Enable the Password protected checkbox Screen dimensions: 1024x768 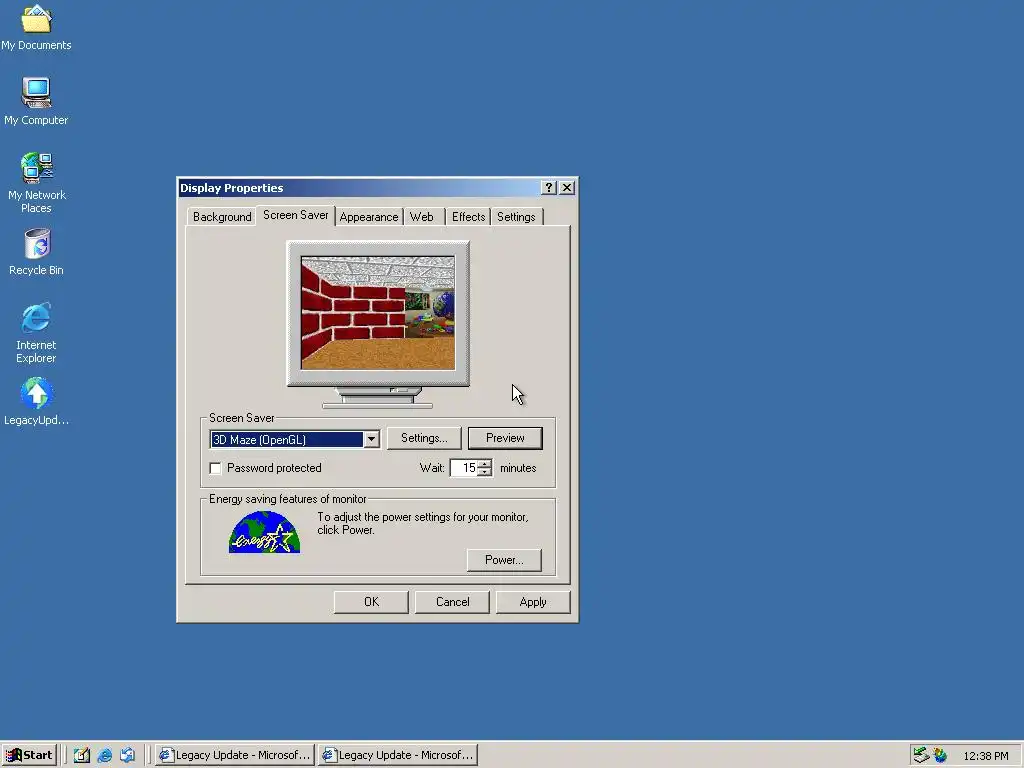[x=215, y=468]
